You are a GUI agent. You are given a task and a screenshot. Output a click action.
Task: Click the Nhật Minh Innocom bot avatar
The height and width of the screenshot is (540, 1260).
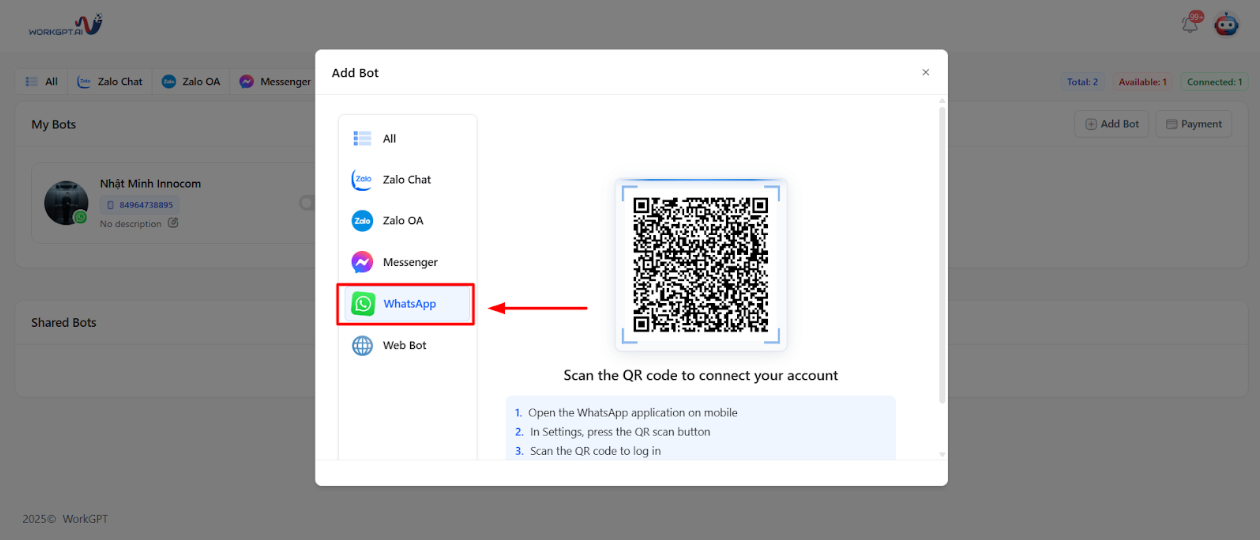(x=66, y=203)
